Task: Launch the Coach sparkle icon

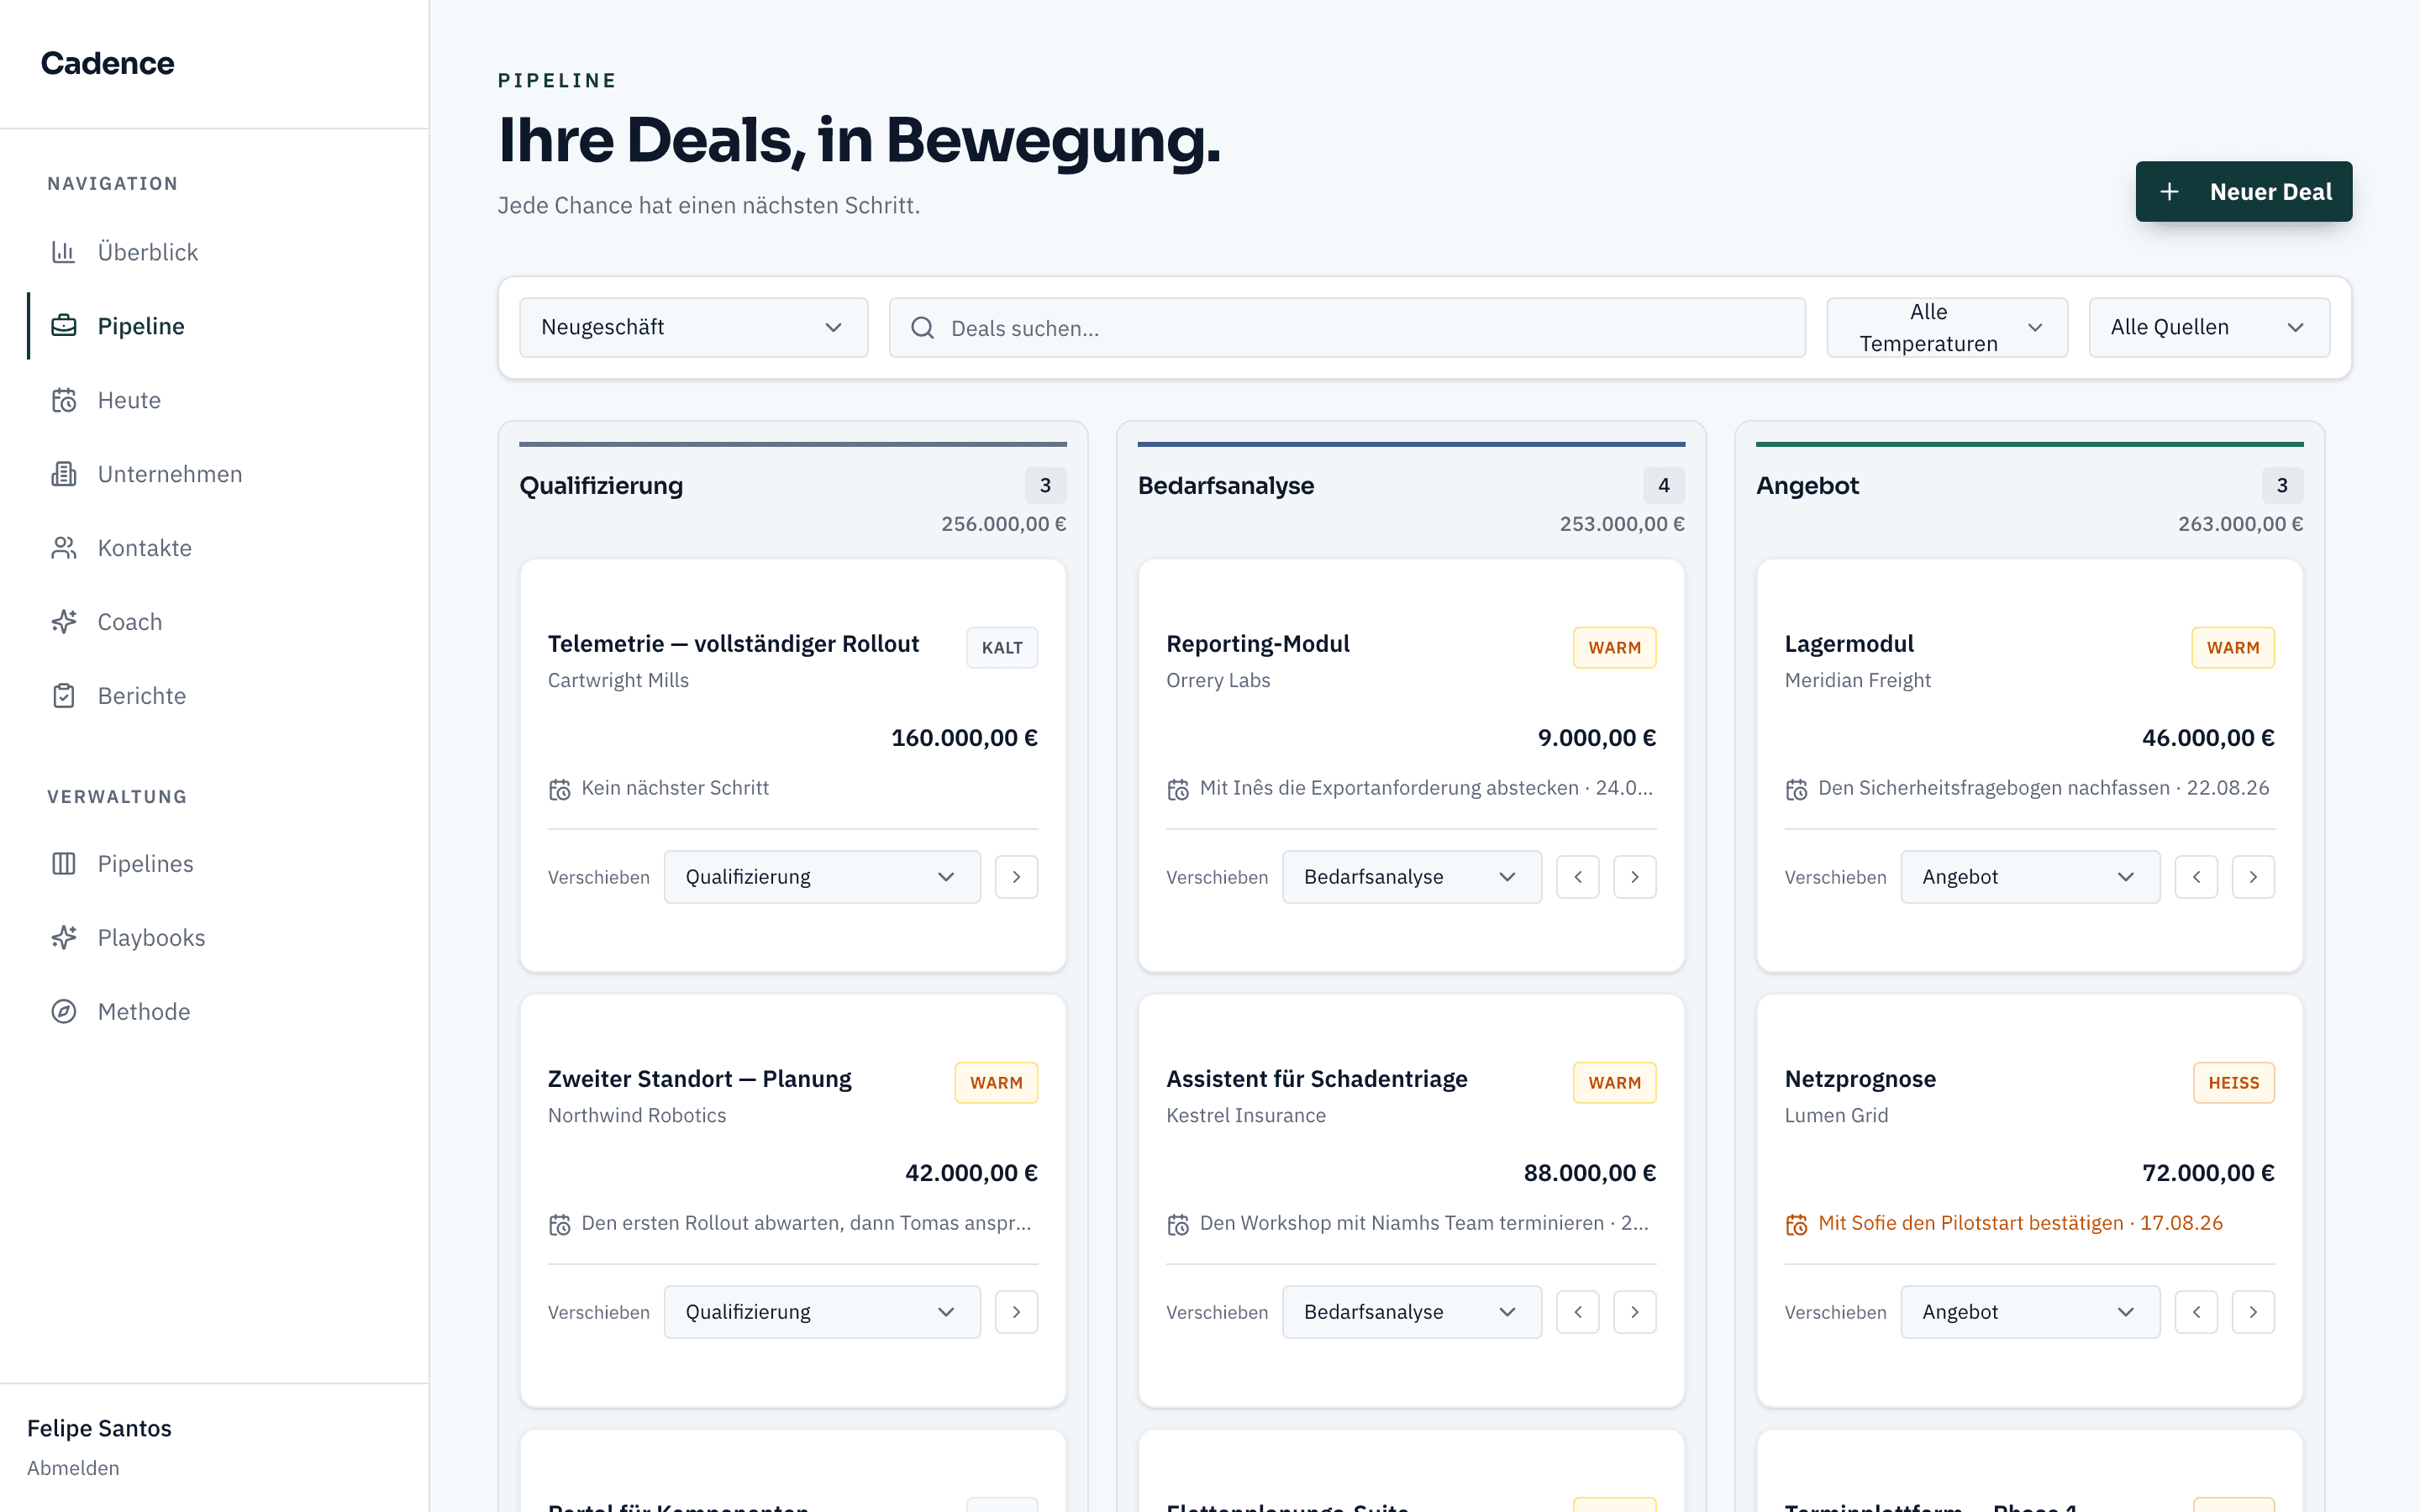Action: (64, 622)
